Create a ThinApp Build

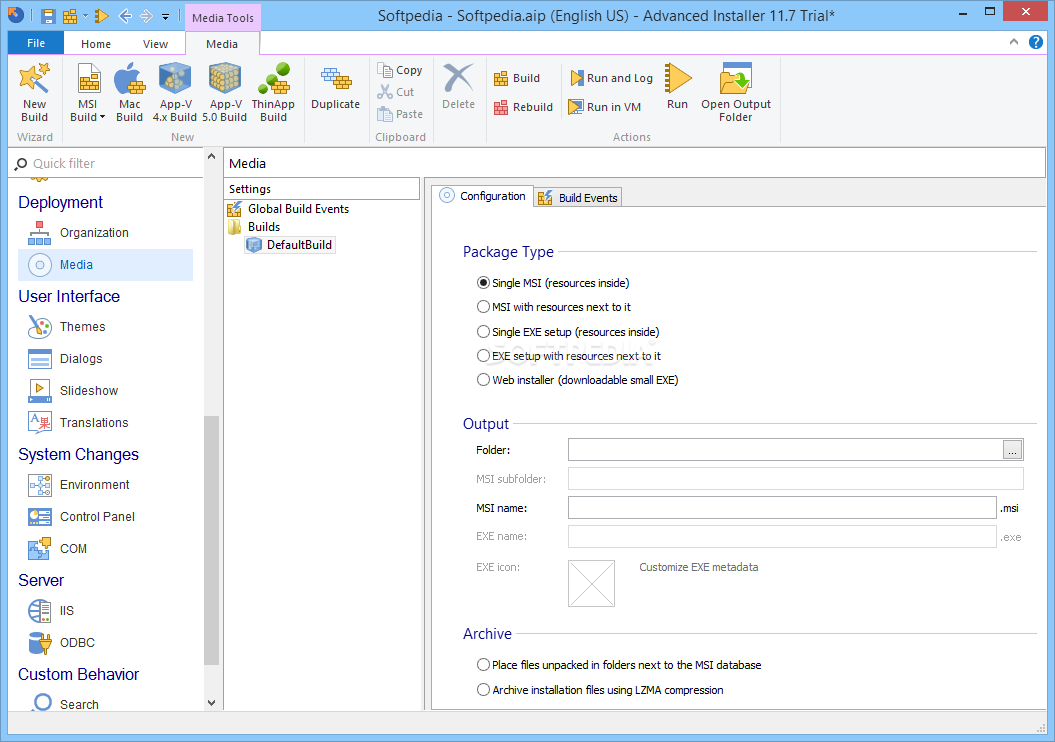click(x=273, y=93)
